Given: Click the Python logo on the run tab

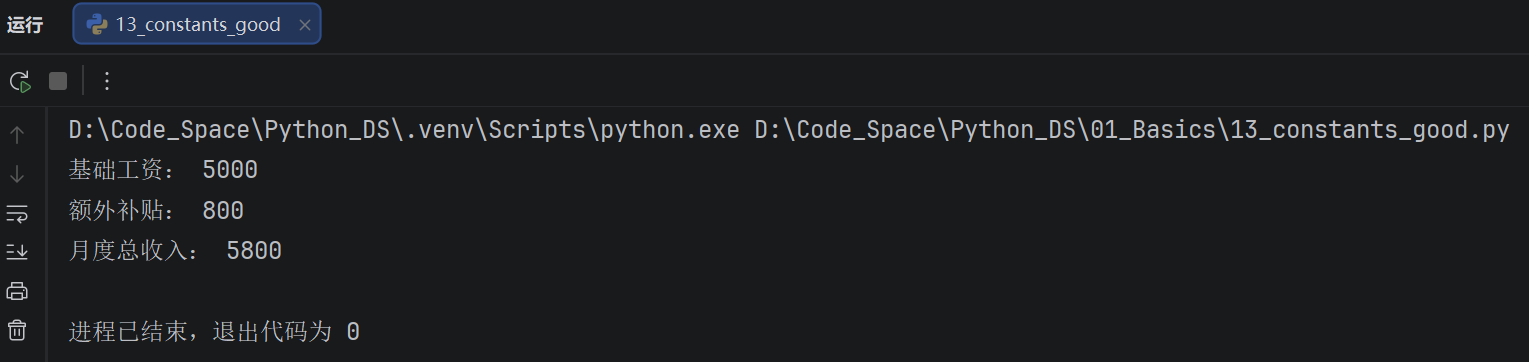Looking at the screenshot, I should (97, 24).
